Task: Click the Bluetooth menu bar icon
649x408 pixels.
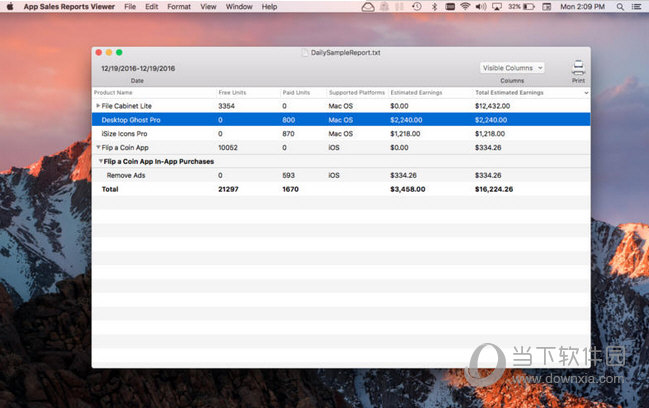Action: [x=434, y=7]
